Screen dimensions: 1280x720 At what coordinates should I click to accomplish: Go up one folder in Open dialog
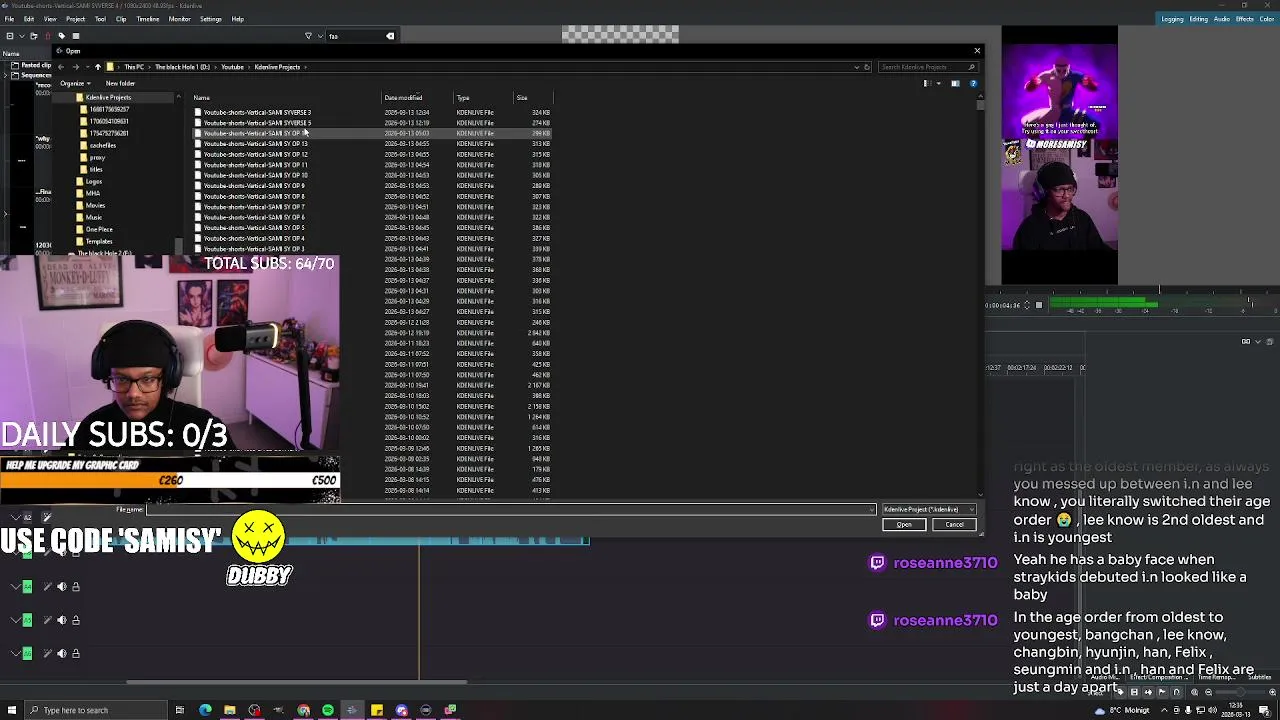point(97,67)
